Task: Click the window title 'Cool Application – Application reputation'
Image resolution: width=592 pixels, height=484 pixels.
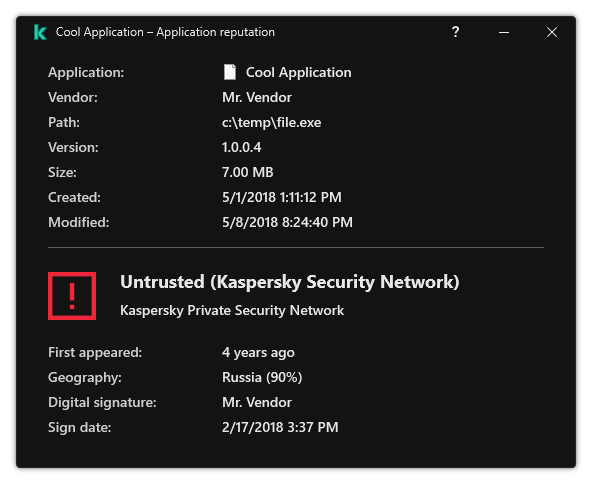Action: (x=165, y=32)
